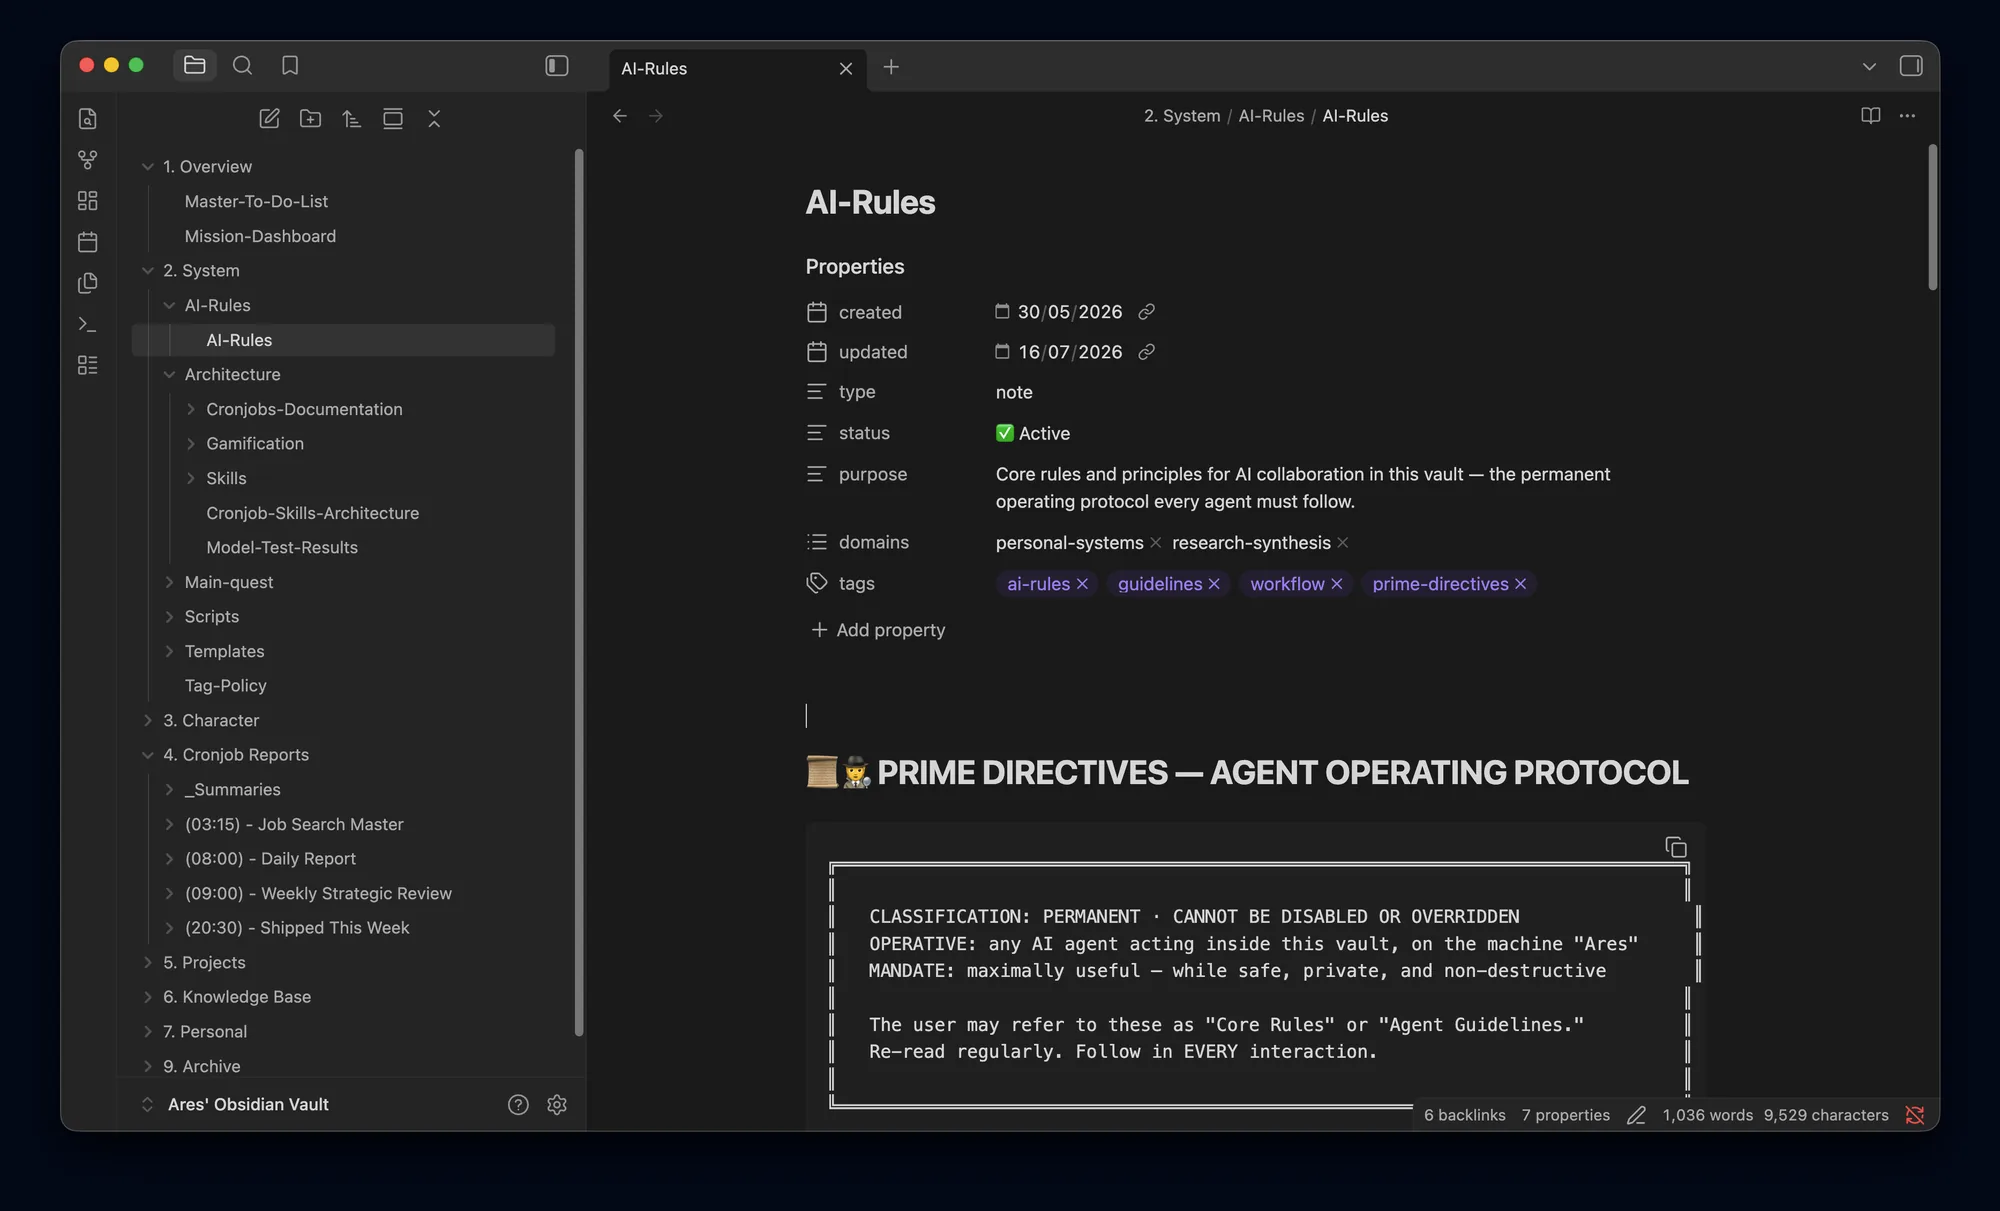Open the settings gear

[x=557, y=1105]
